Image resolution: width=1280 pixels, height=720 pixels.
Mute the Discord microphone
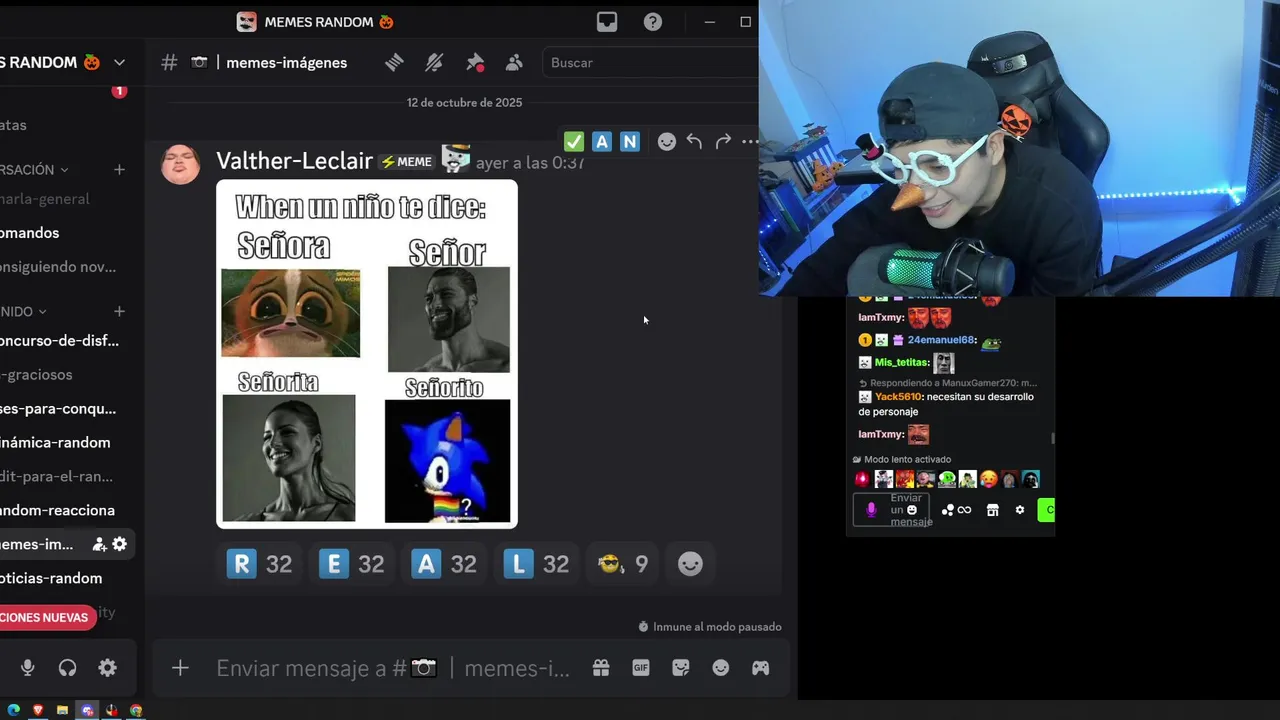coord(28,668)
